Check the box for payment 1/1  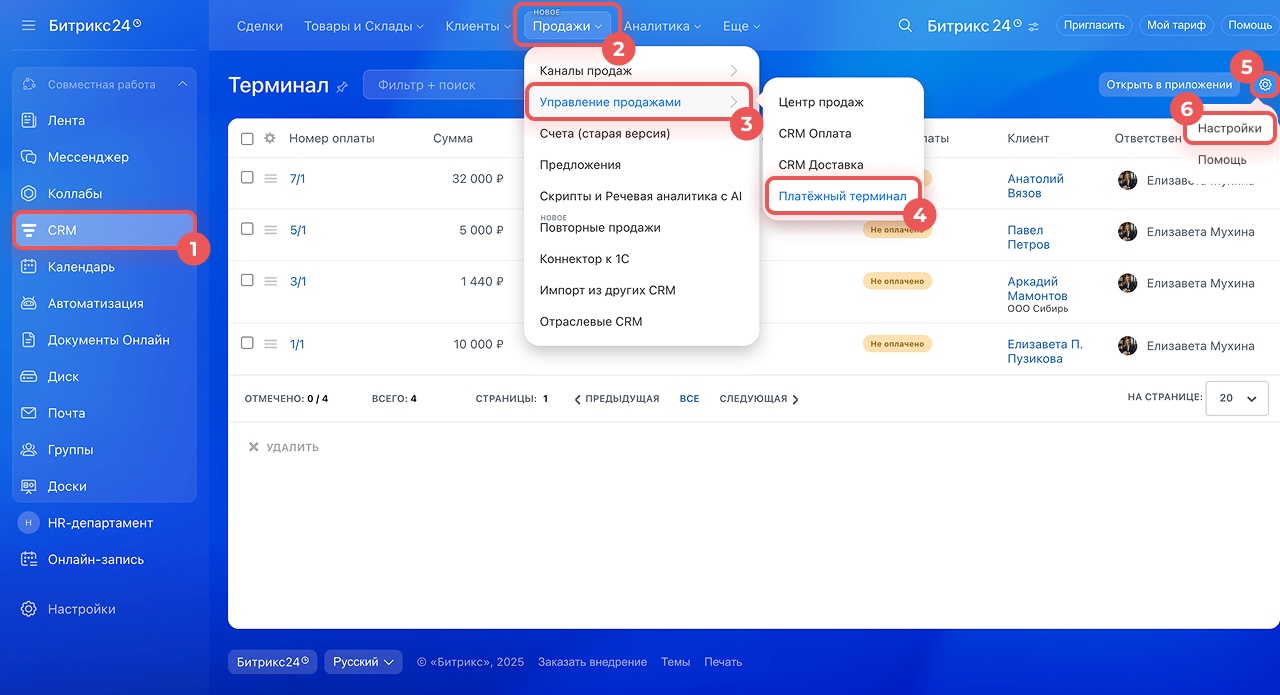click(247, 343)
